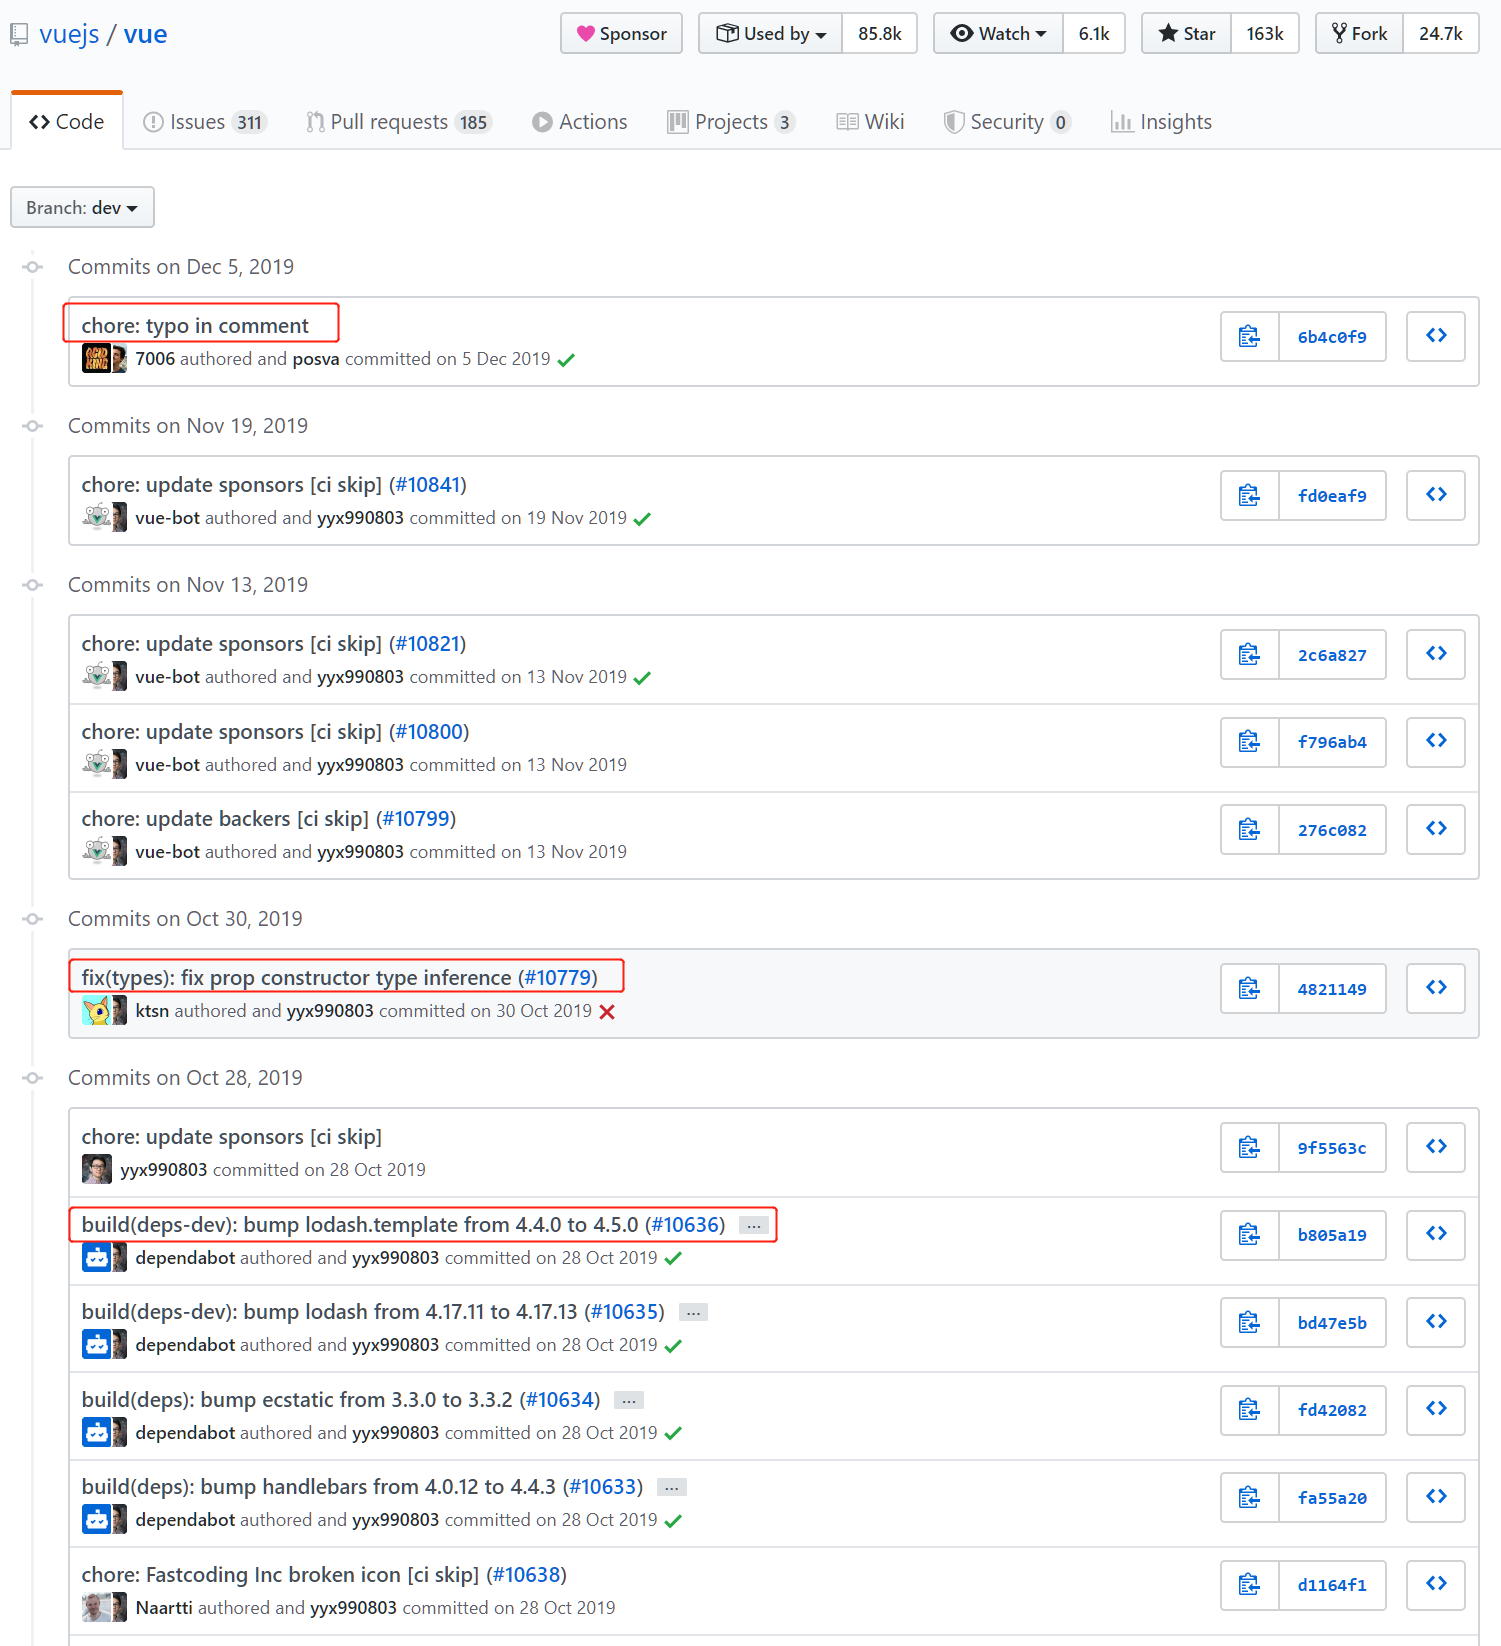Open the Issues tab
Screen dimensions: 1501x1646
click(x=205, y=122)
